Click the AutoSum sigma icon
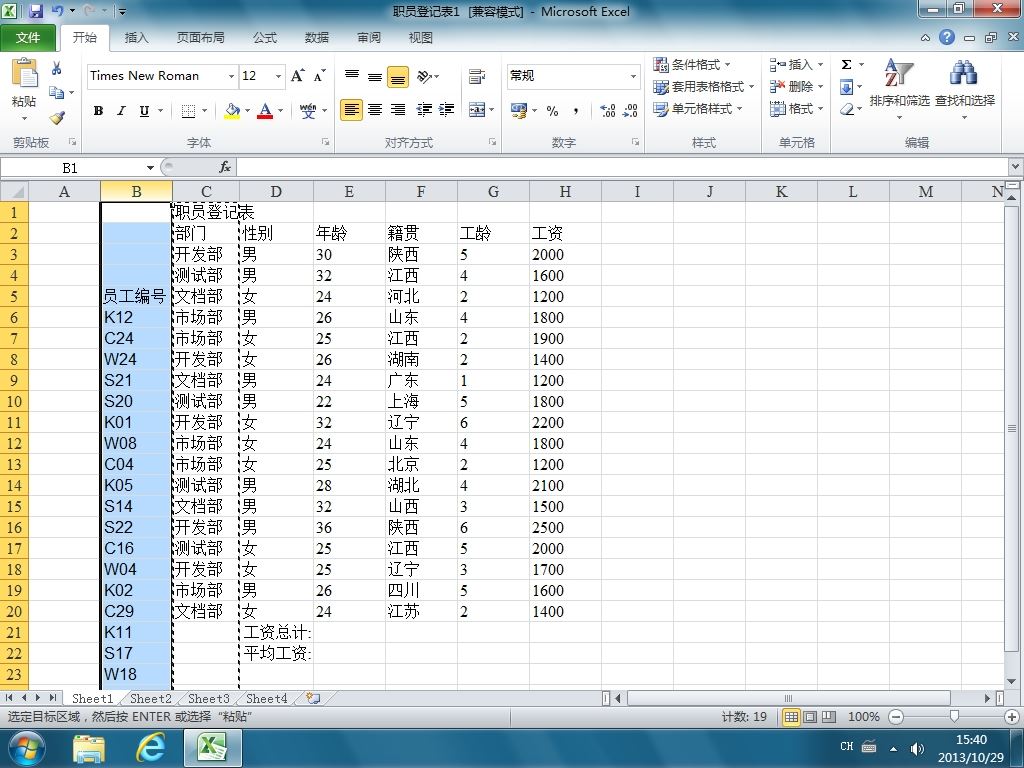Viewport: 1024px width, 768px height. pyautogui.click(x=846, y=64)
